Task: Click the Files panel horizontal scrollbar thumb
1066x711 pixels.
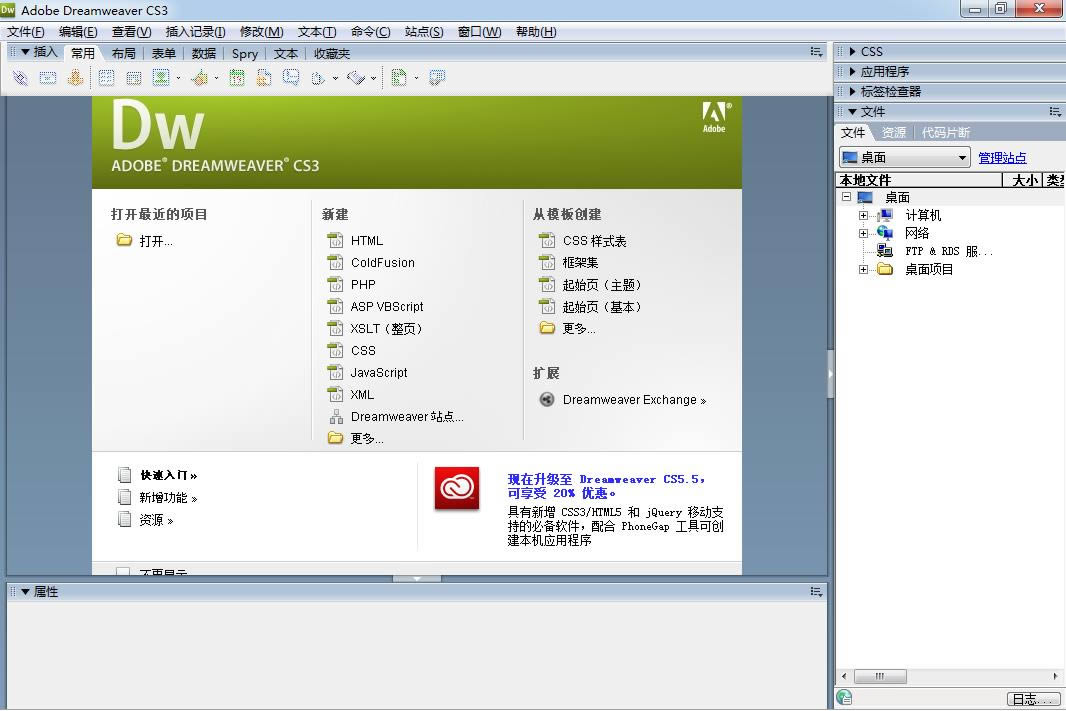Action: pyautogui.click(x=880, y=677)
